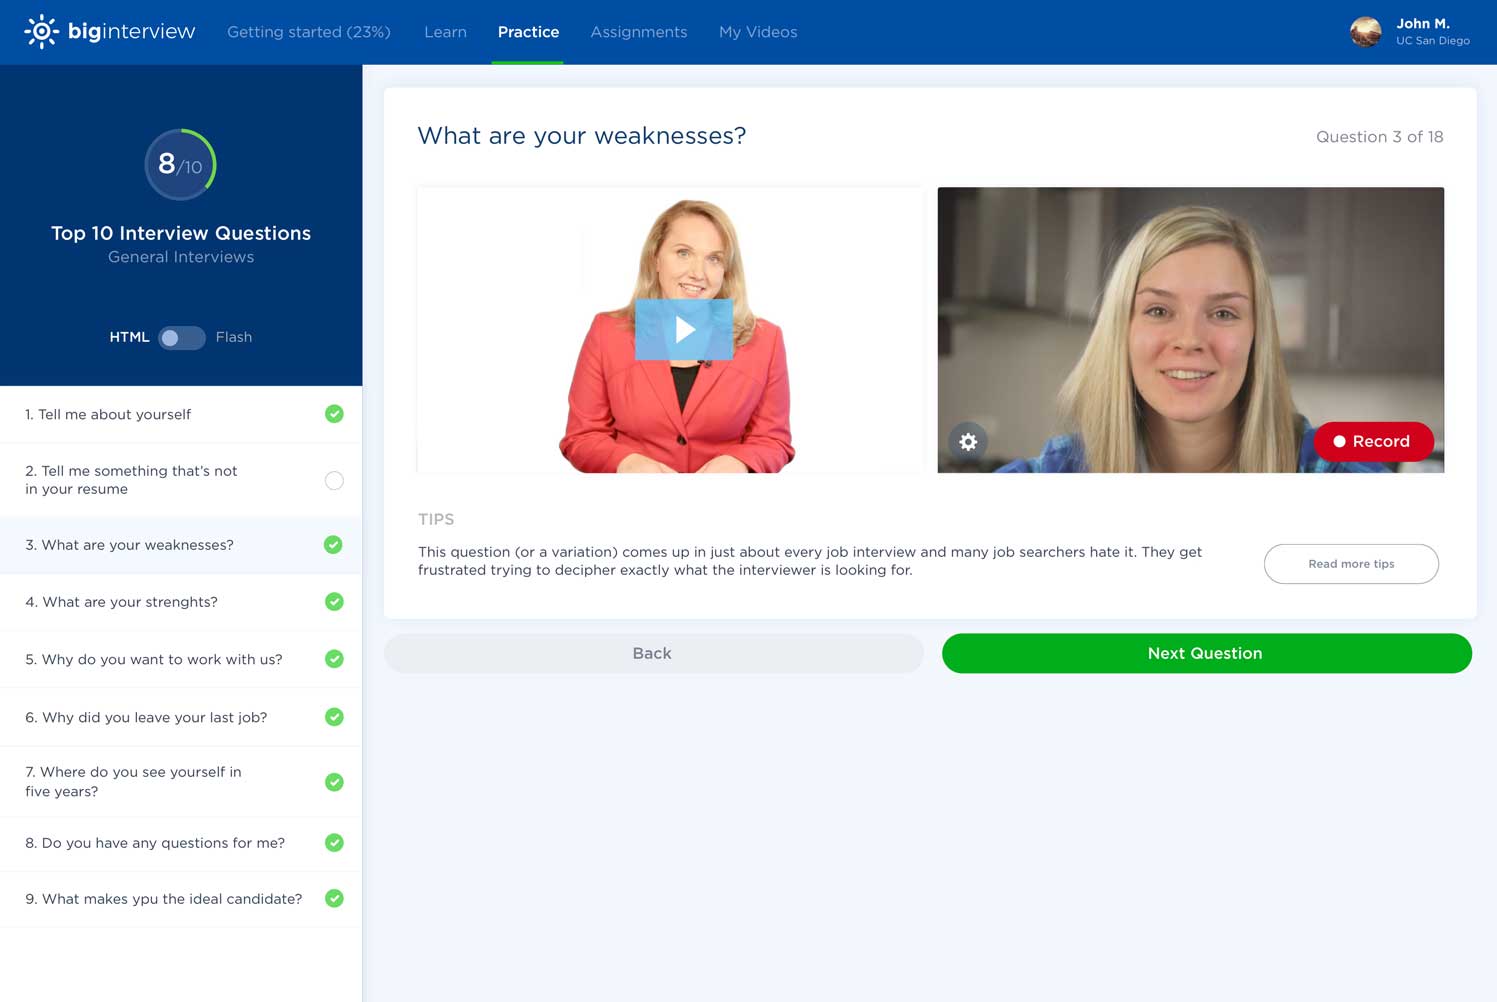This screenshot has height=1002, width=1497.
Task: Select question 5 about working with us
Action: [153, 658]
